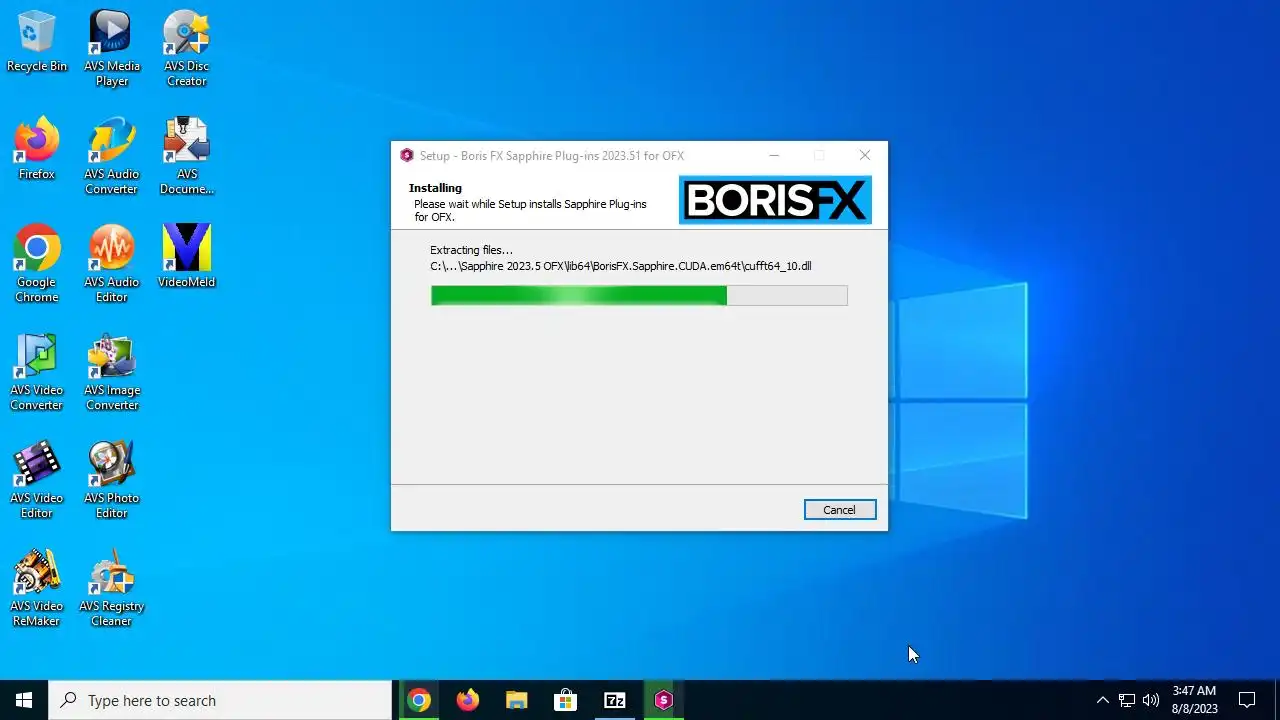This screenshot has height=720, width=1280.
Task: Select the Google Chrome desktop shortcut
Action: point(37,265)
